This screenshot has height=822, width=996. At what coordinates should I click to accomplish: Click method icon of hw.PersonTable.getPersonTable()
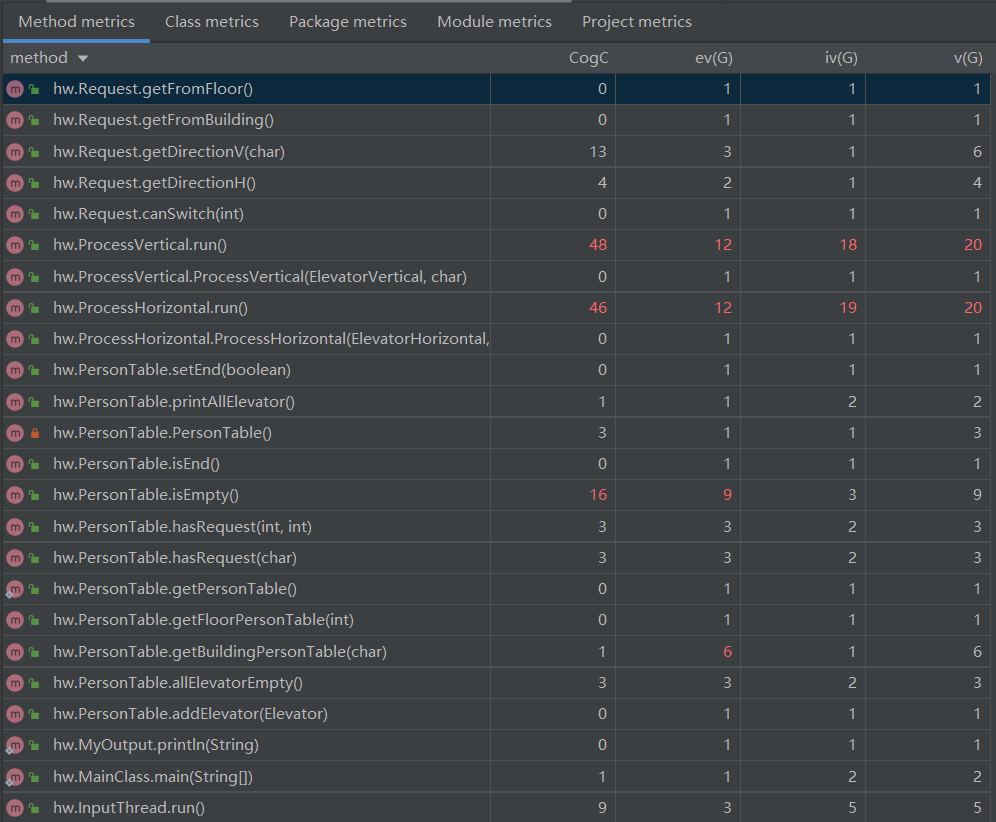point(14,589)
